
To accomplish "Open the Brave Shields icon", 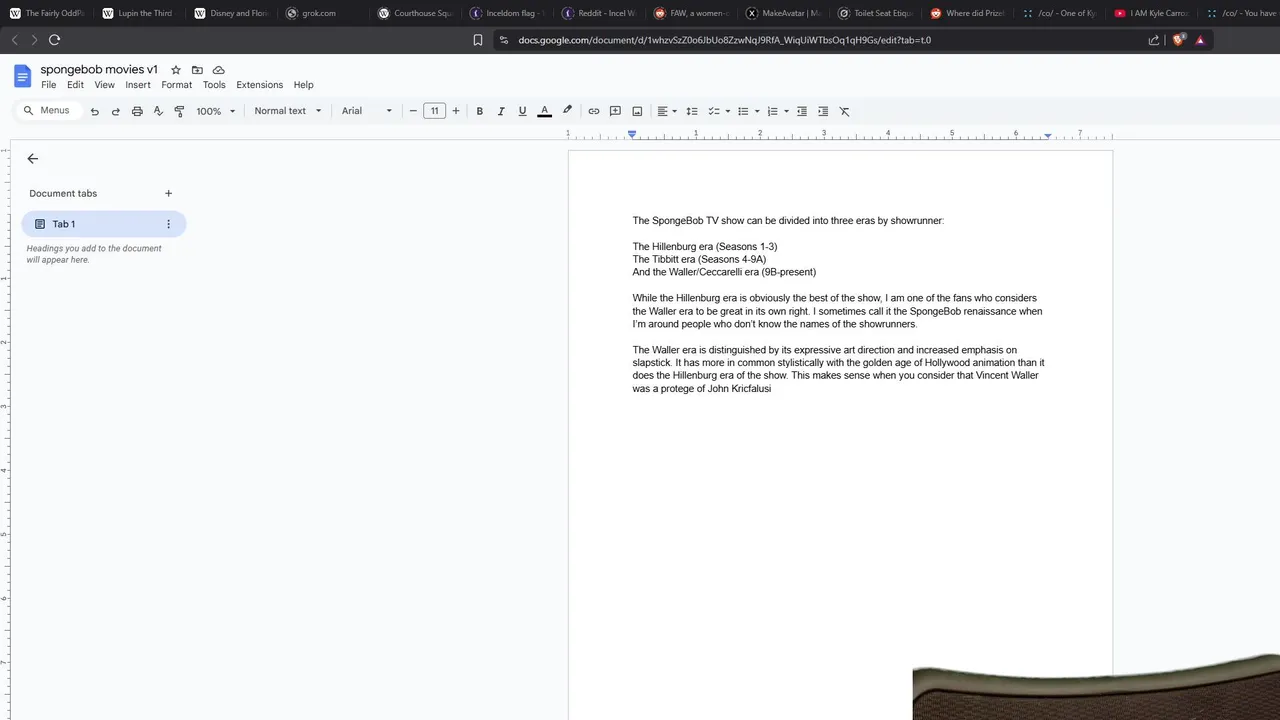I will [1178, 40].
